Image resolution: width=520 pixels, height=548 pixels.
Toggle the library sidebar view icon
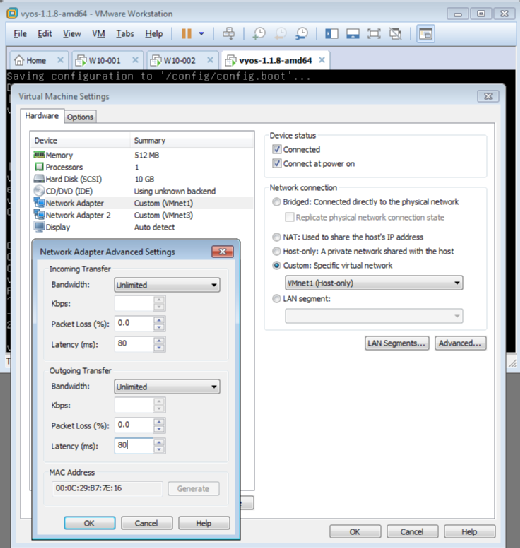pos(332,34)
